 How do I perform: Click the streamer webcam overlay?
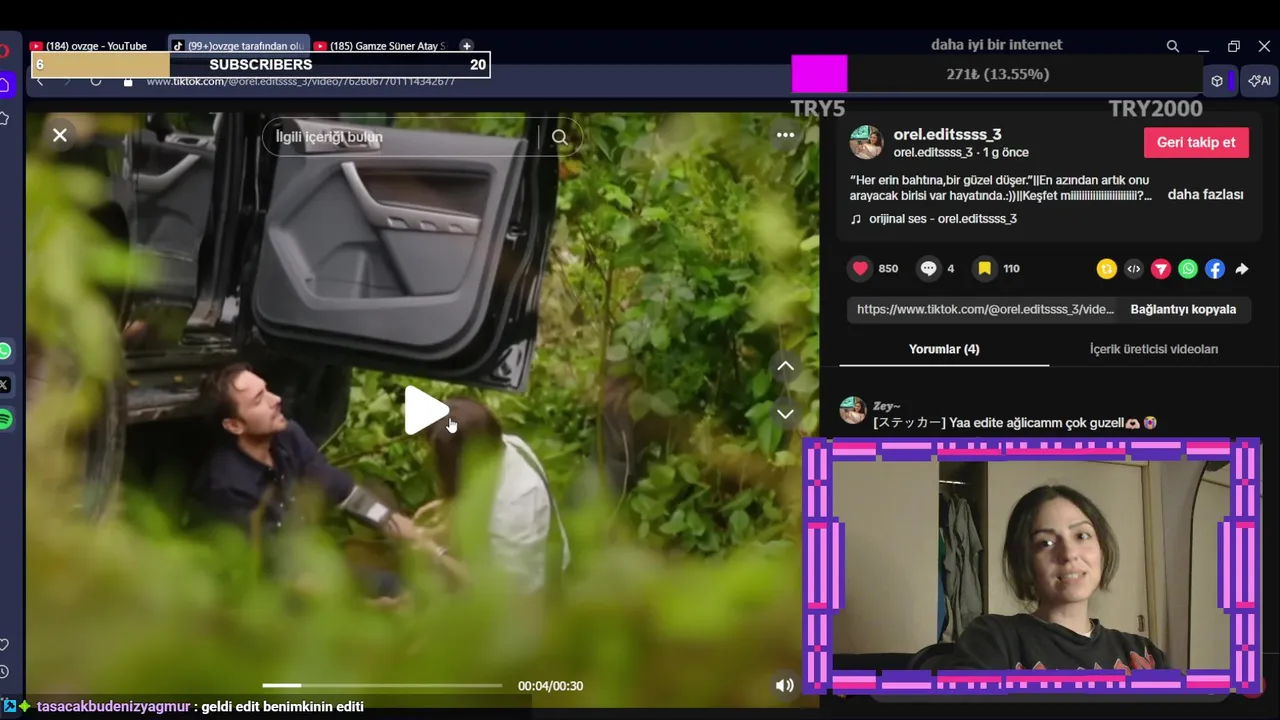(x=1031, y=566)
